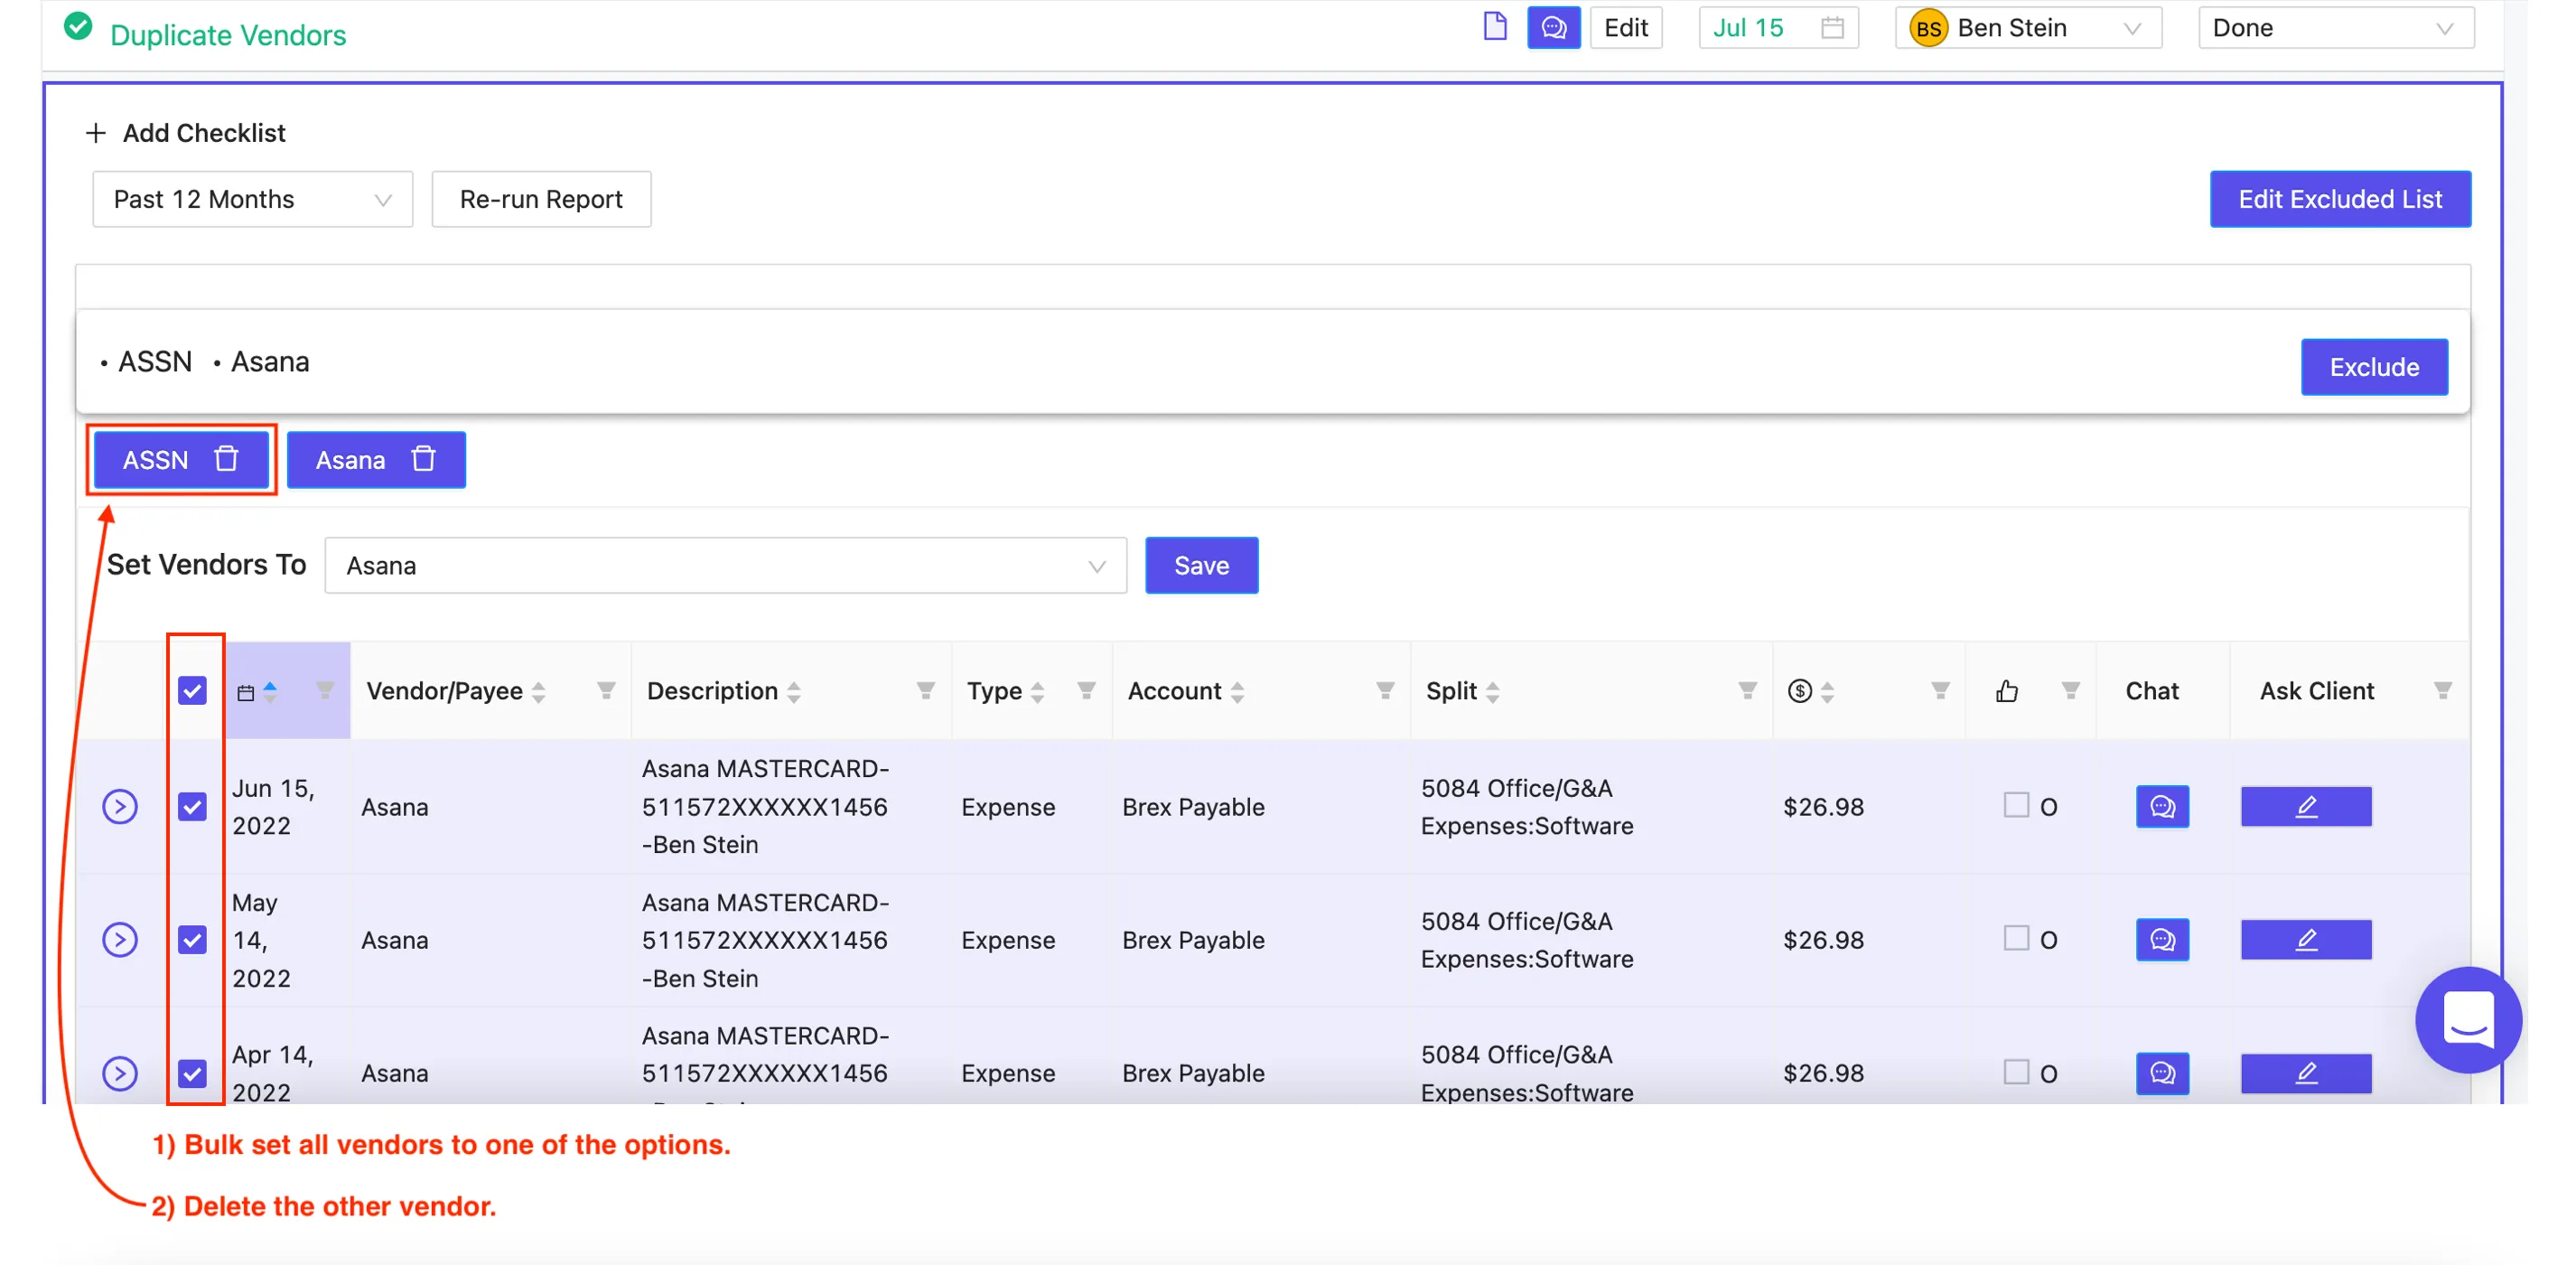
Task: Click the Exclude button for ASSN/Asana
Action: click(x=2373, y=367)
